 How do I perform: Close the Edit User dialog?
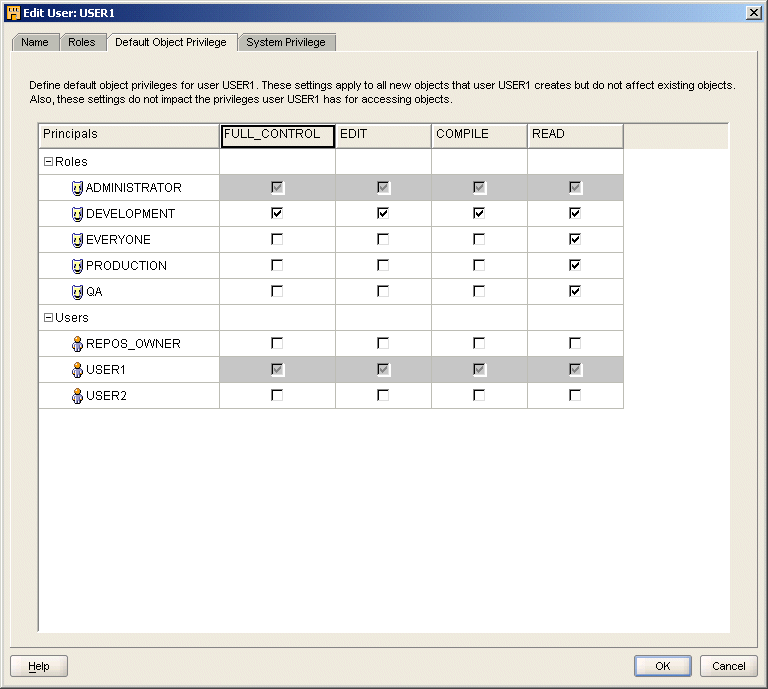(753, 13)
